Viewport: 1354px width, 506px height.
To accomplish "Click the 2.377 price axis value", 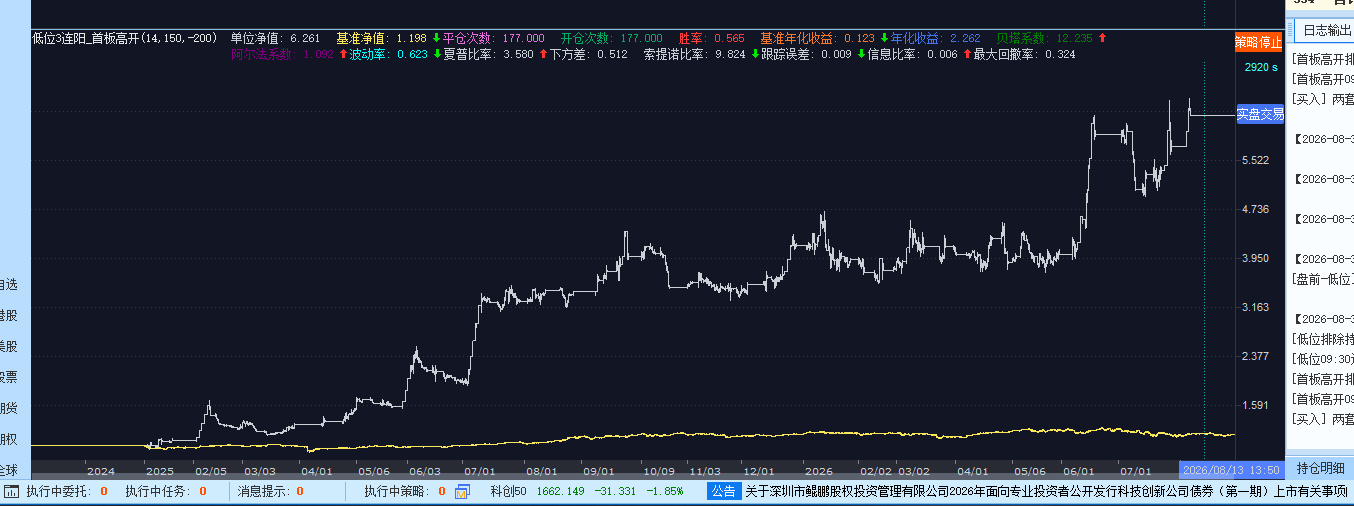I will pos(1254,356).
